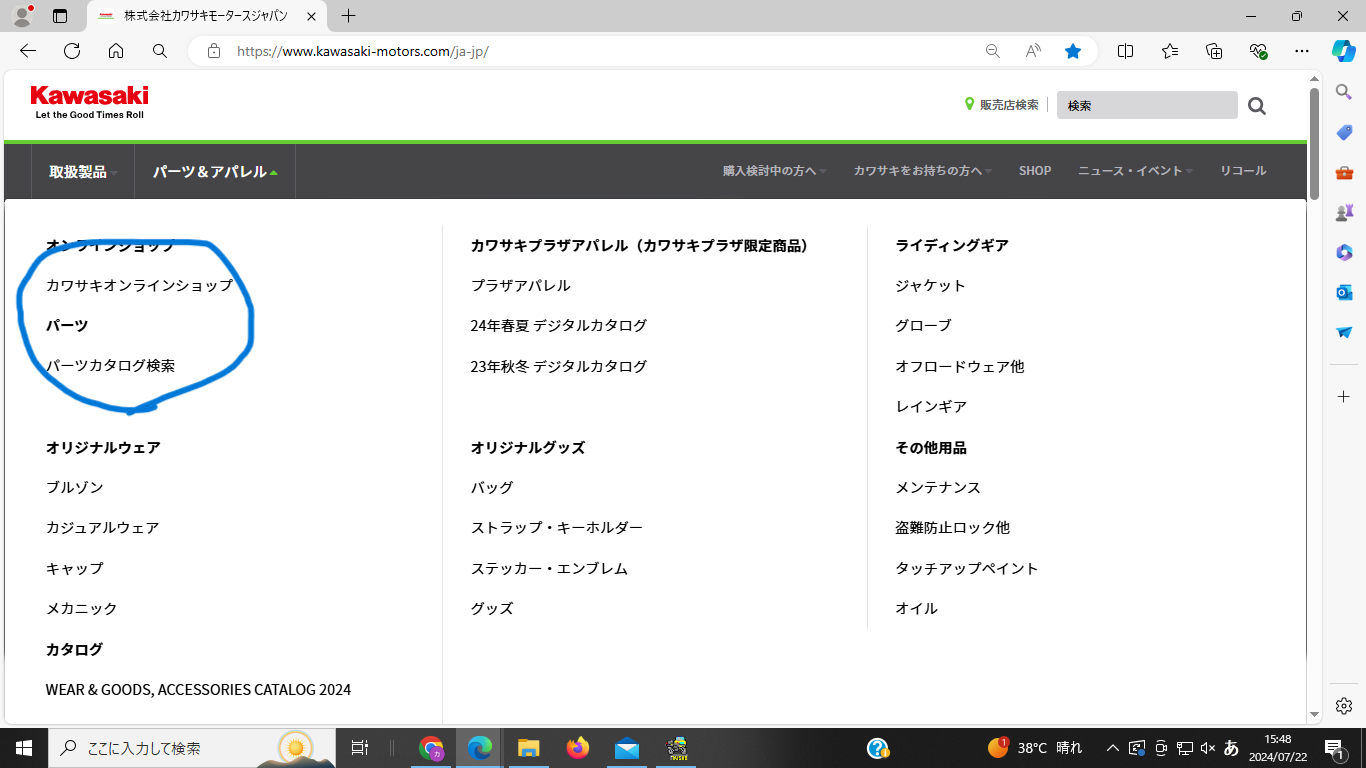Open タッチアップペイント link
1366x768 pixels.
[x=967, y=568]
